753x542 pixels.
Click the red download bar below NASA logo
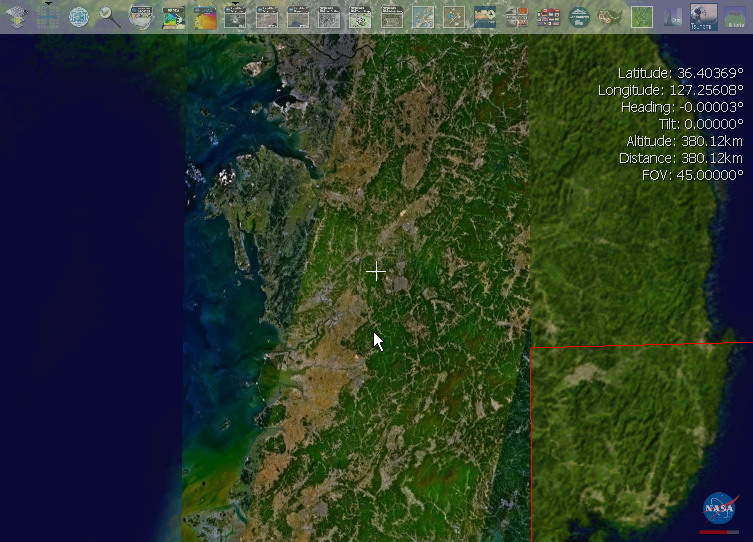[718, 531]
